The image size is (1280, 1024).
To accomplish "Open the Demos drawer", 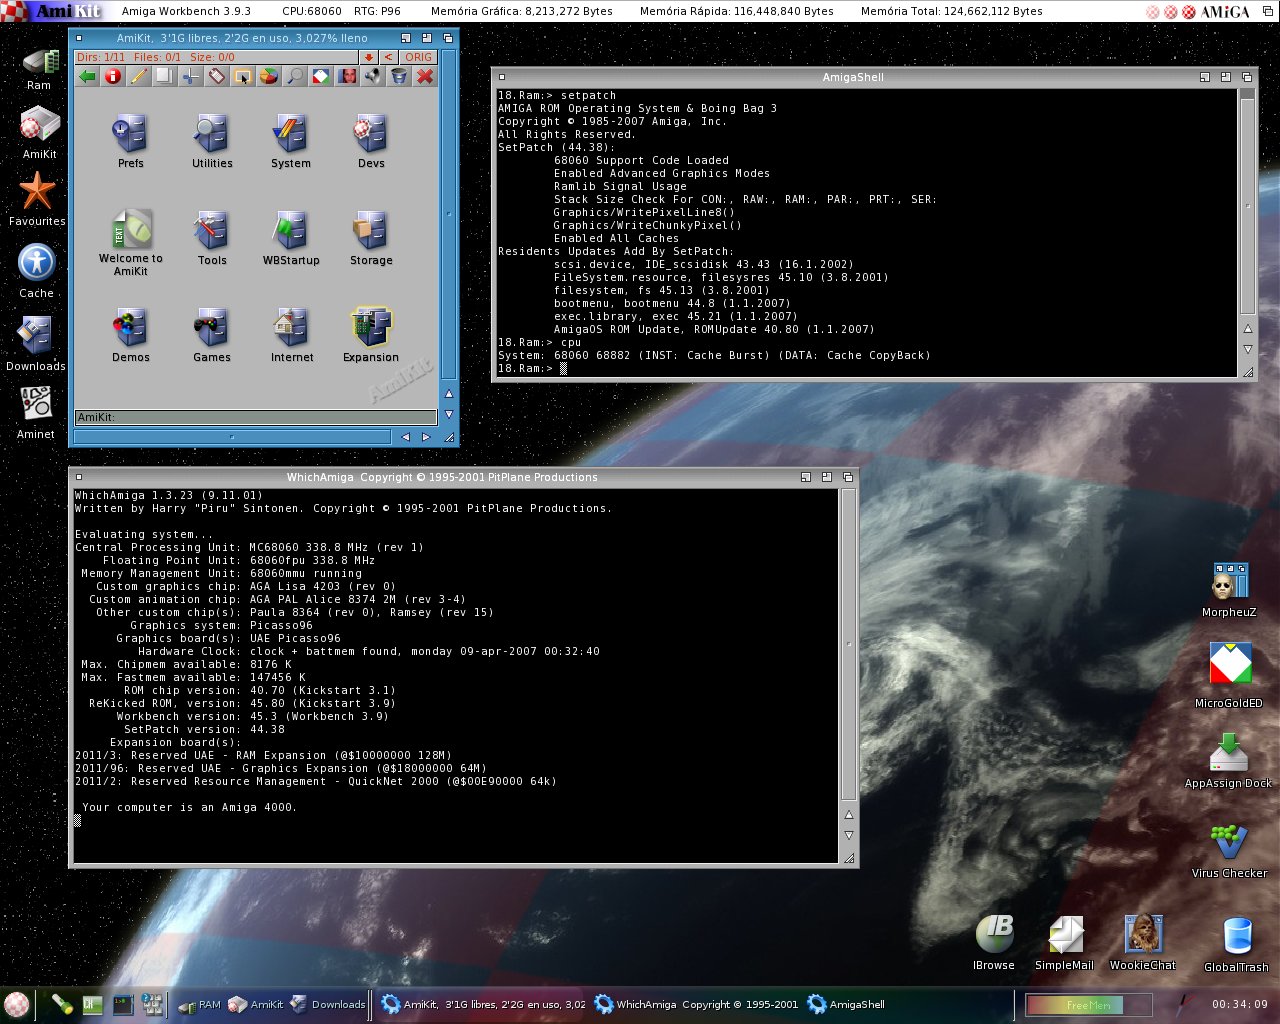I will click(131, 335).
